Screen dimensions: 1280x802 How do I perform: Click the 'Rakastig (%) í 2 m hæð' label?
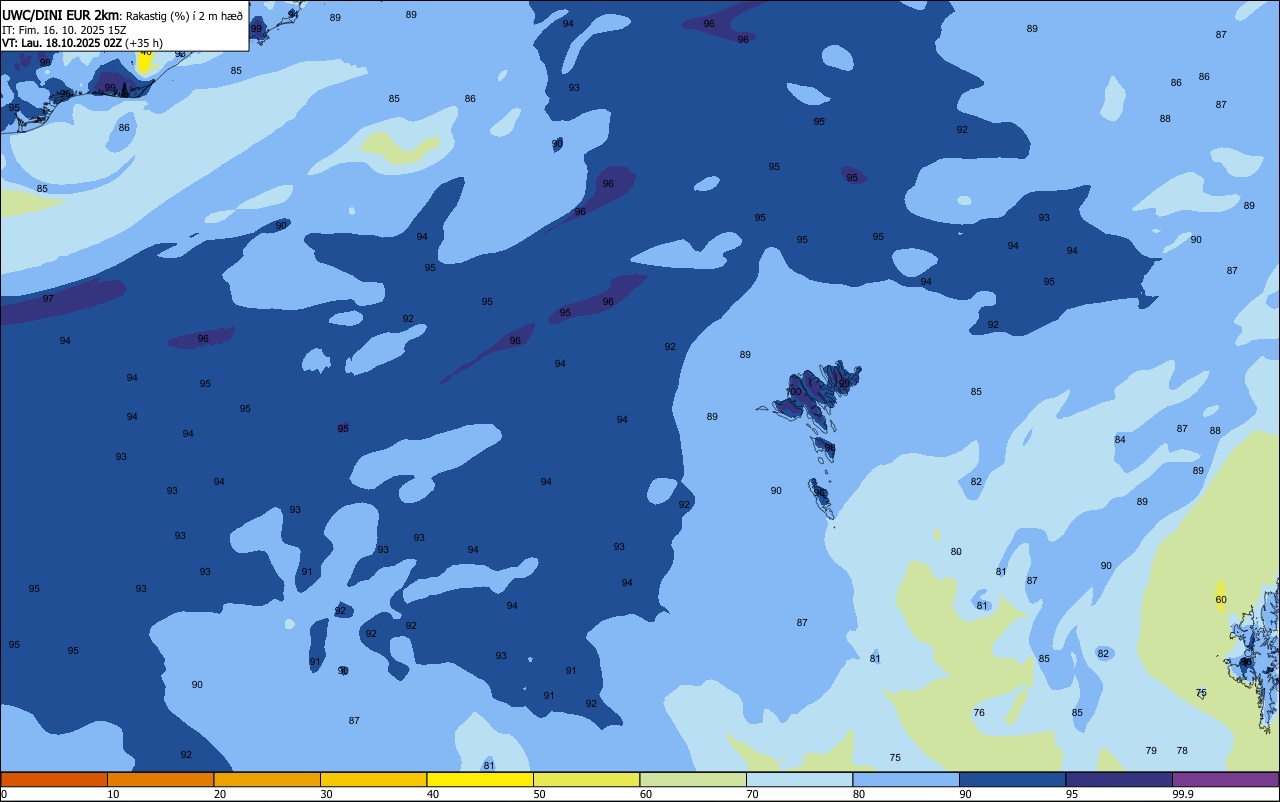tap(183, 16)
